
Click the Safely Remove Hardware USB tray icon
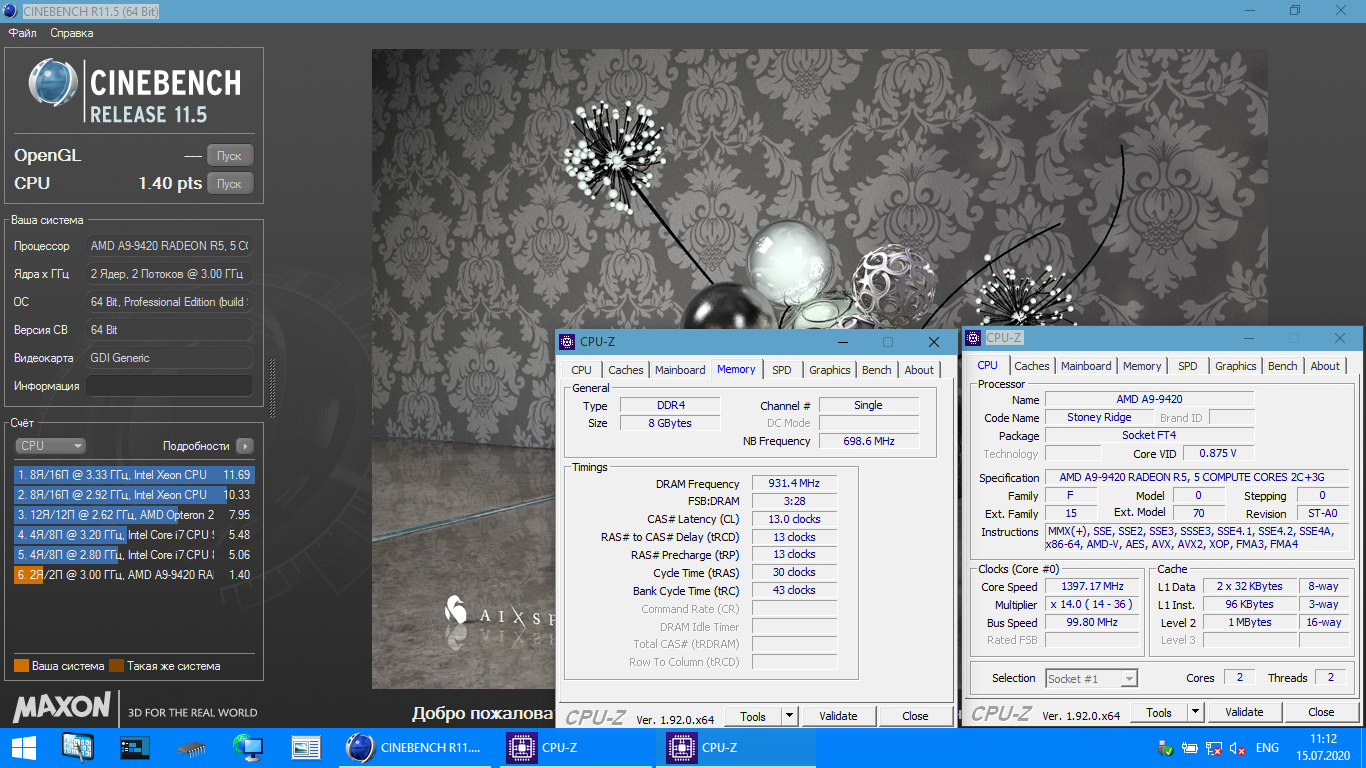(x=1165, y=748)
